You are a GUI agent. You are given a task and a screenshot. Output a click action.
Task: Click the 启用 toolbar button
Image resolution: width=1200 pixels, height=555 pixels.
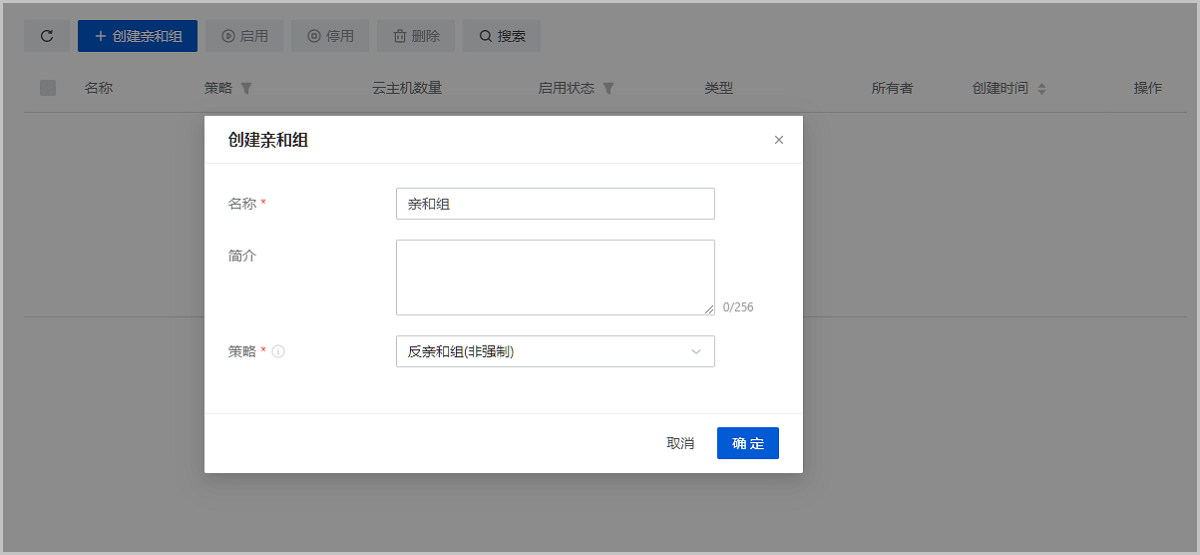[x=244, y=36]
